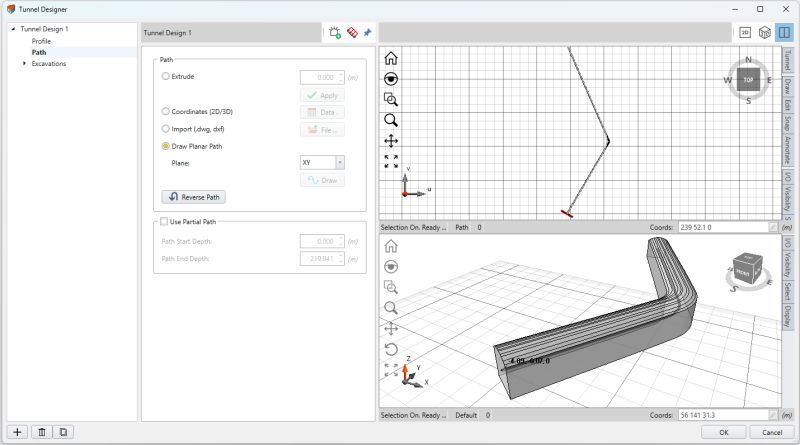Click the Apply button under Extrude
This screenshot has height=445, width=800.
[x=322, y=95]
